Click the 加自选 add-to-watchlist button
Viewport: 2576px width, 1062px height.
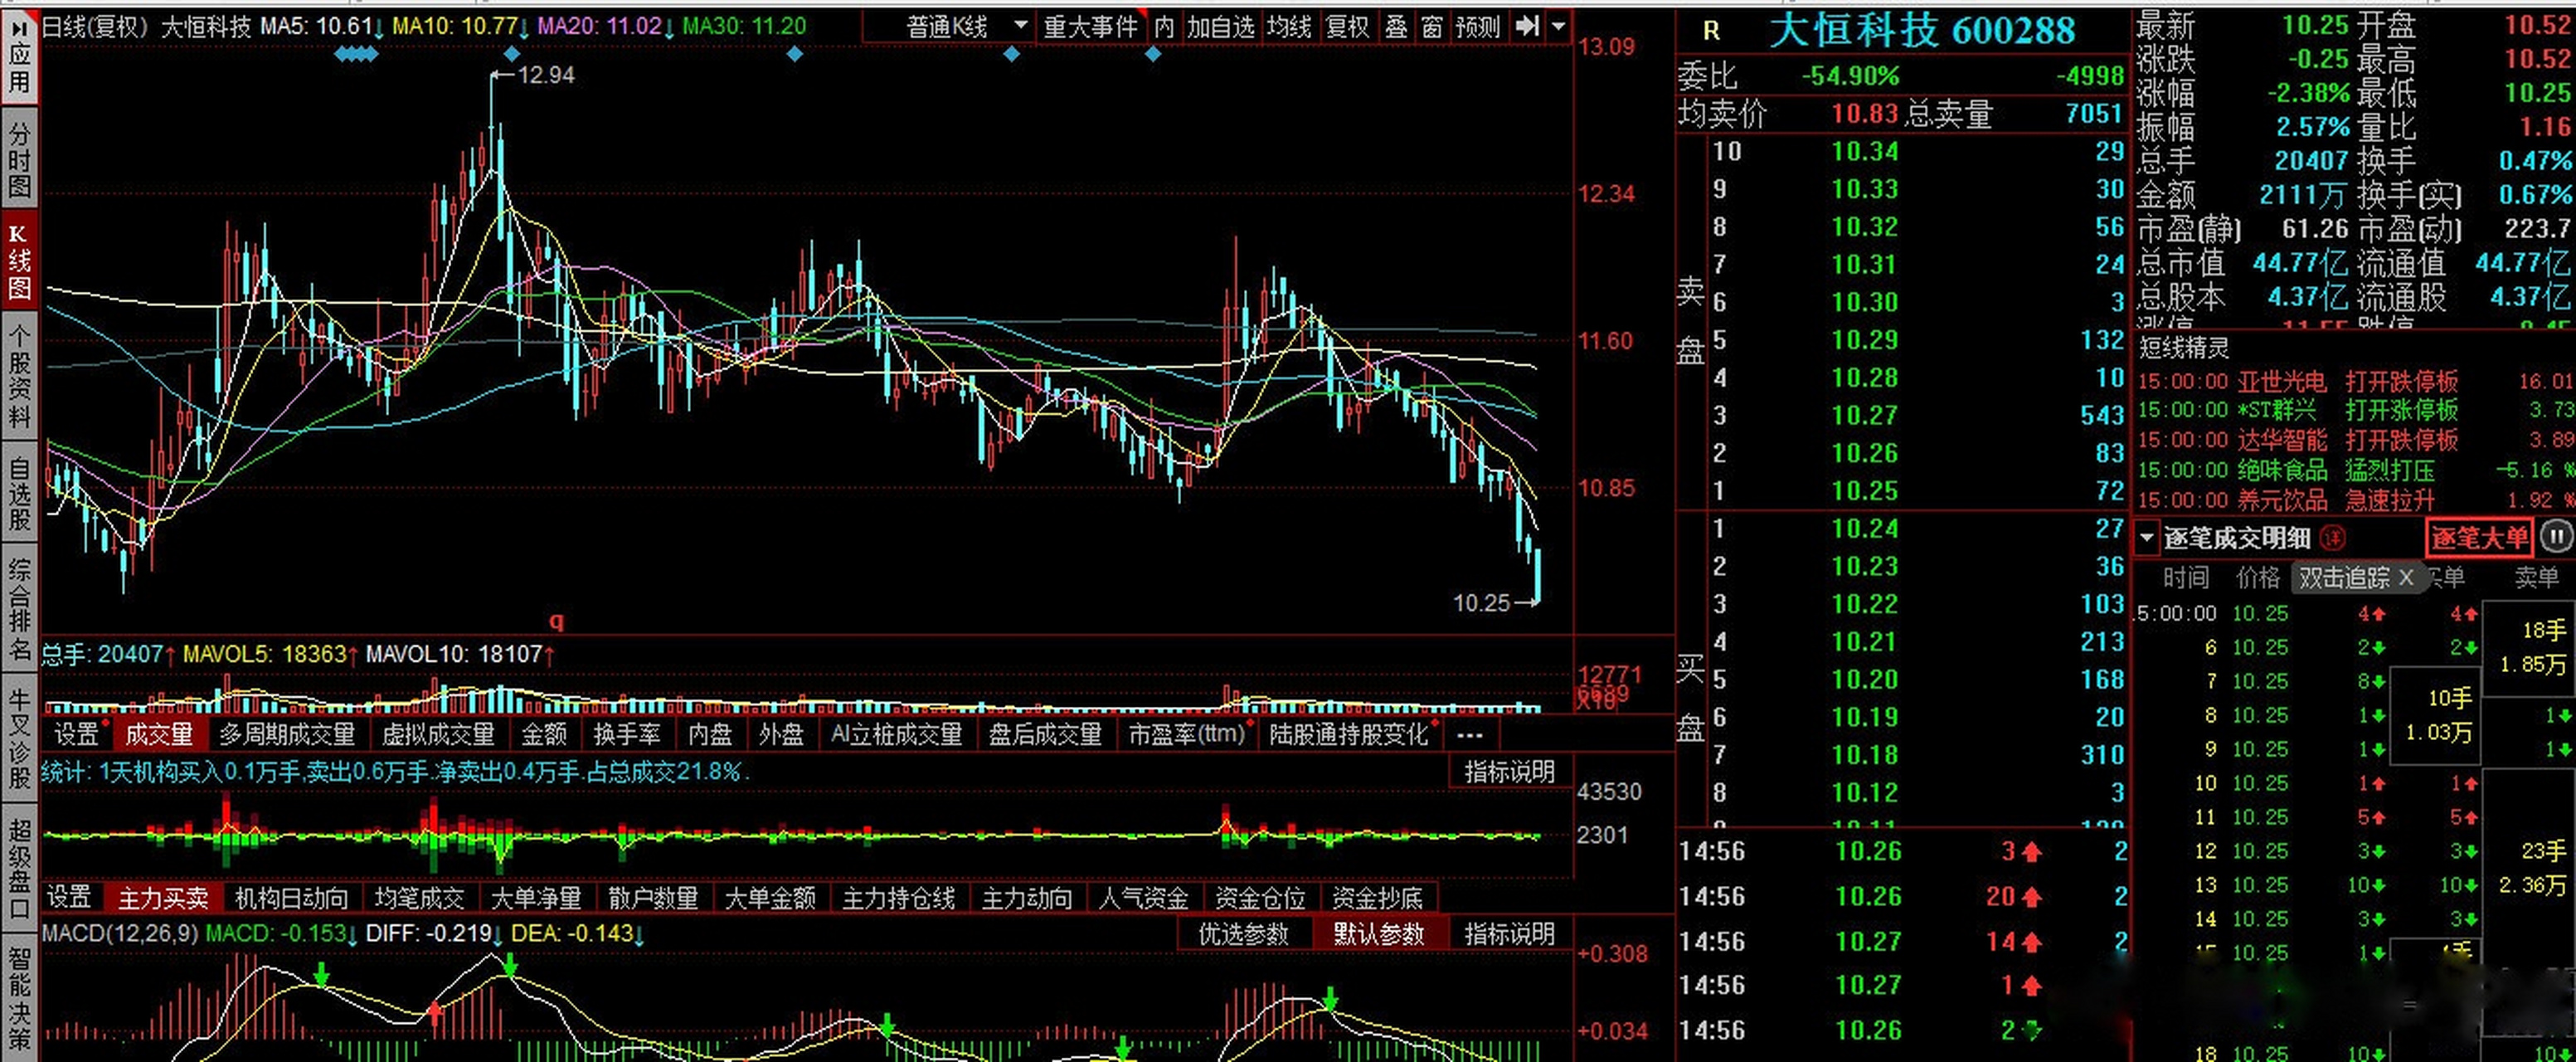point(1220,27)
